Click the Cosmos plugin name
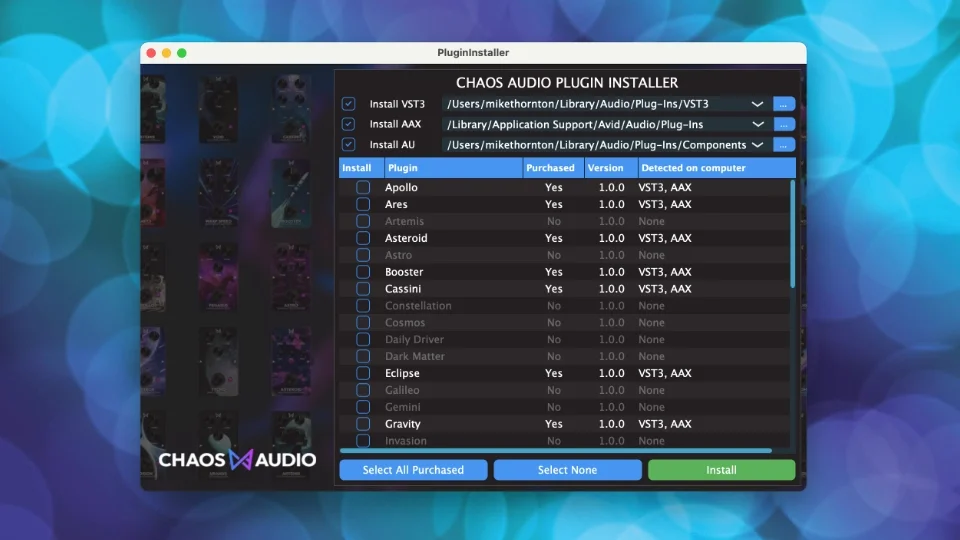The image size is (960, 540). [405, 323]
